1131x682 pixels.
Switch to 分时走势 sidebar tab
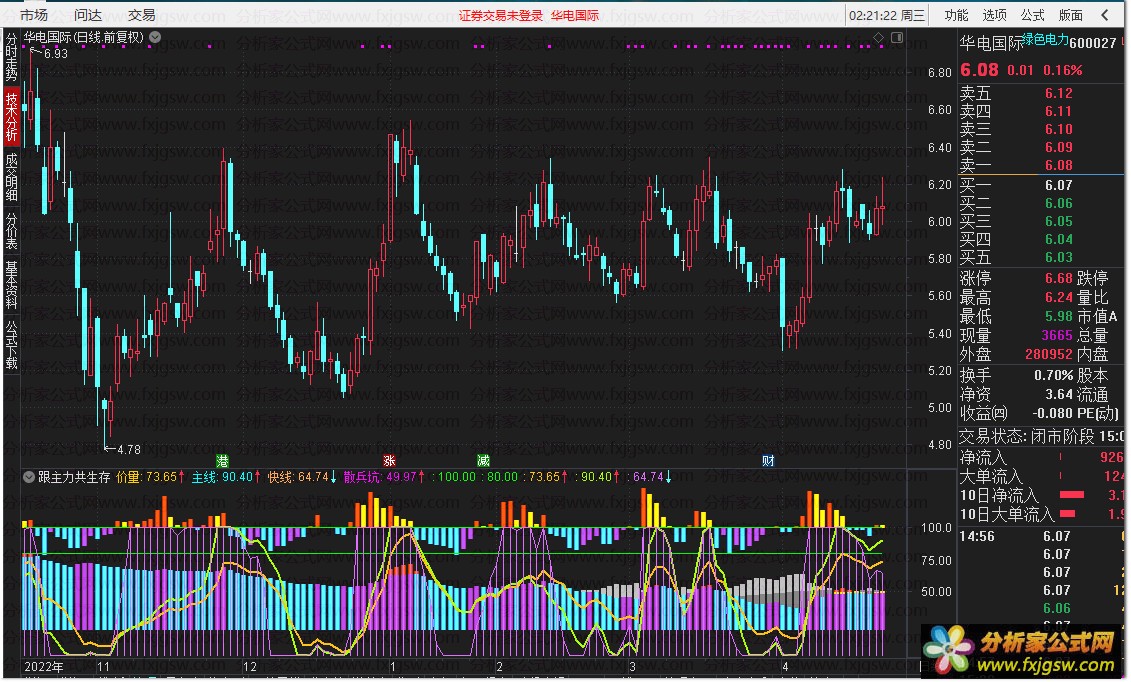12,57
